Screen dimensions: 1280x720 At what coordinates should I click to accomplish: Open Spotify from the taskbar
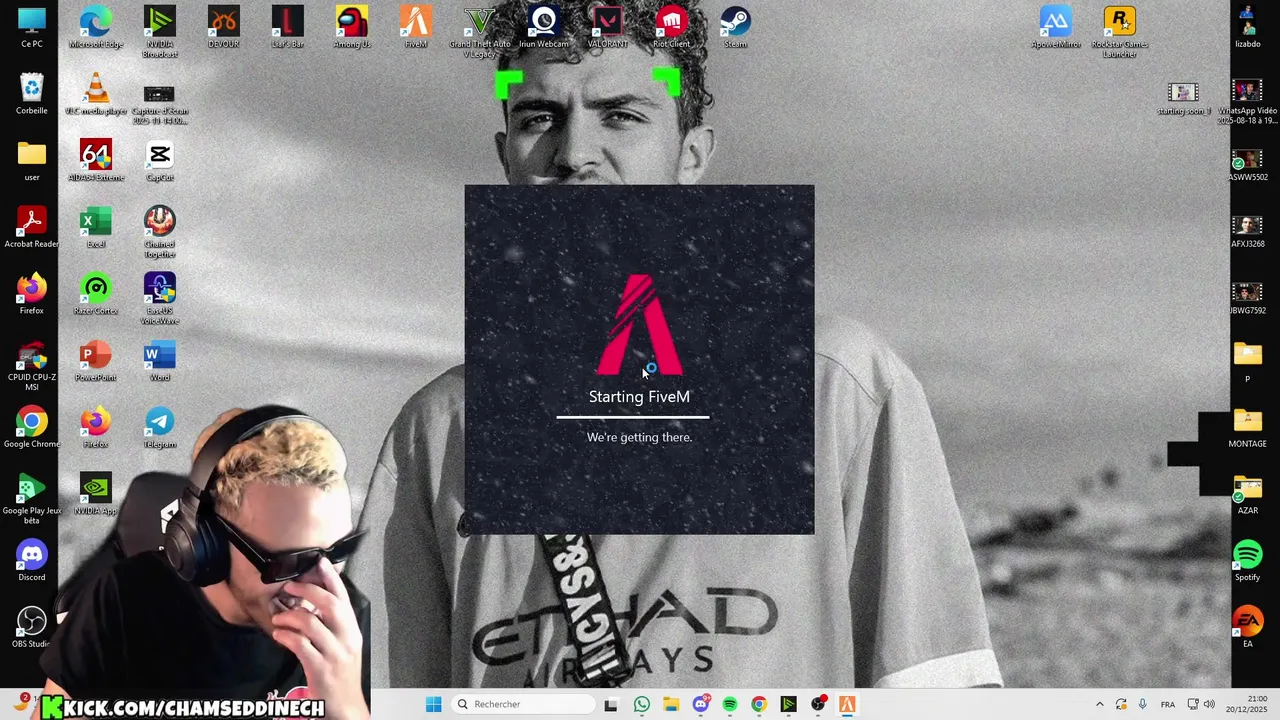point(729,704)
